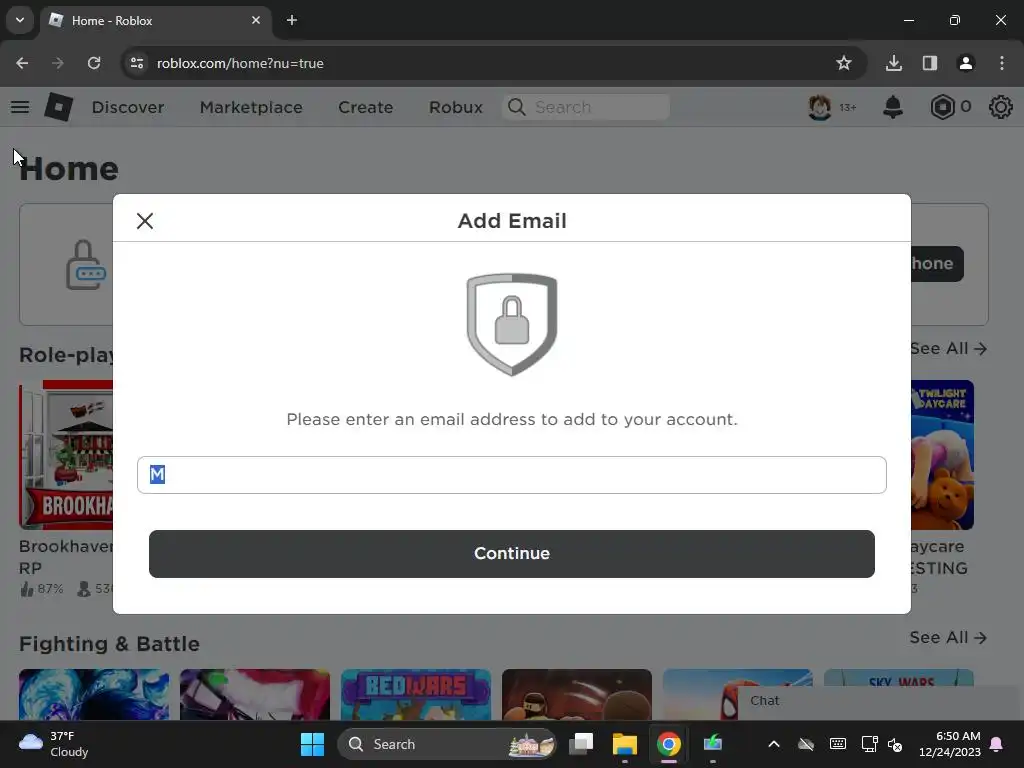Click the Windows taskbar Search box
This screenshot has height=768, width=1024.
pos(447,744)
